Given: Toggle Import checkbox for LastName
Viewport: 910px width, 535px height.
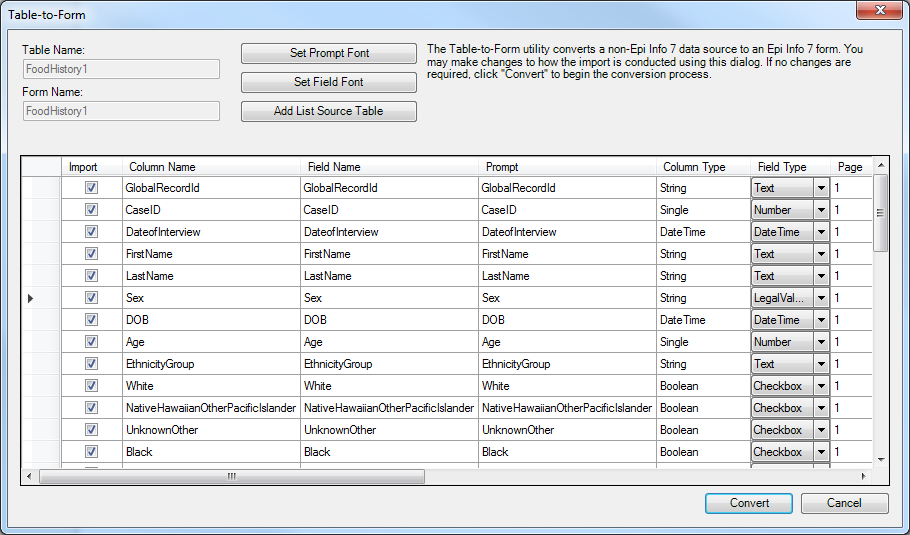Looking at the screenshot, I should tap(91, 276).
